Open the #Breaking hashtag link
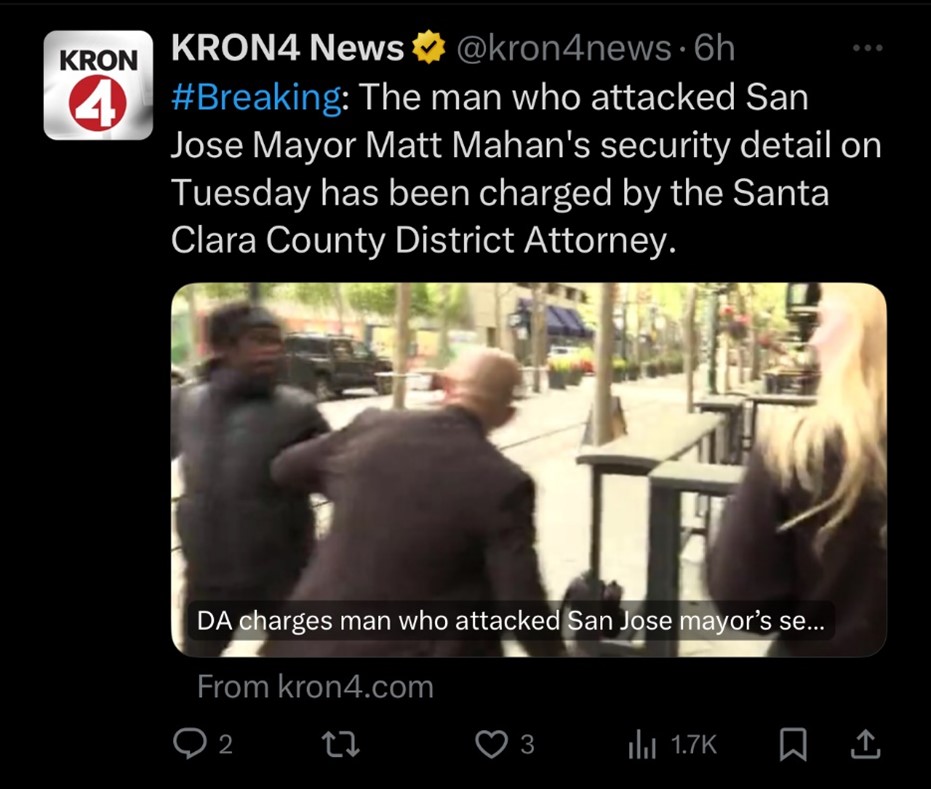This screenshot has height=789, width=931. (256, 97)
